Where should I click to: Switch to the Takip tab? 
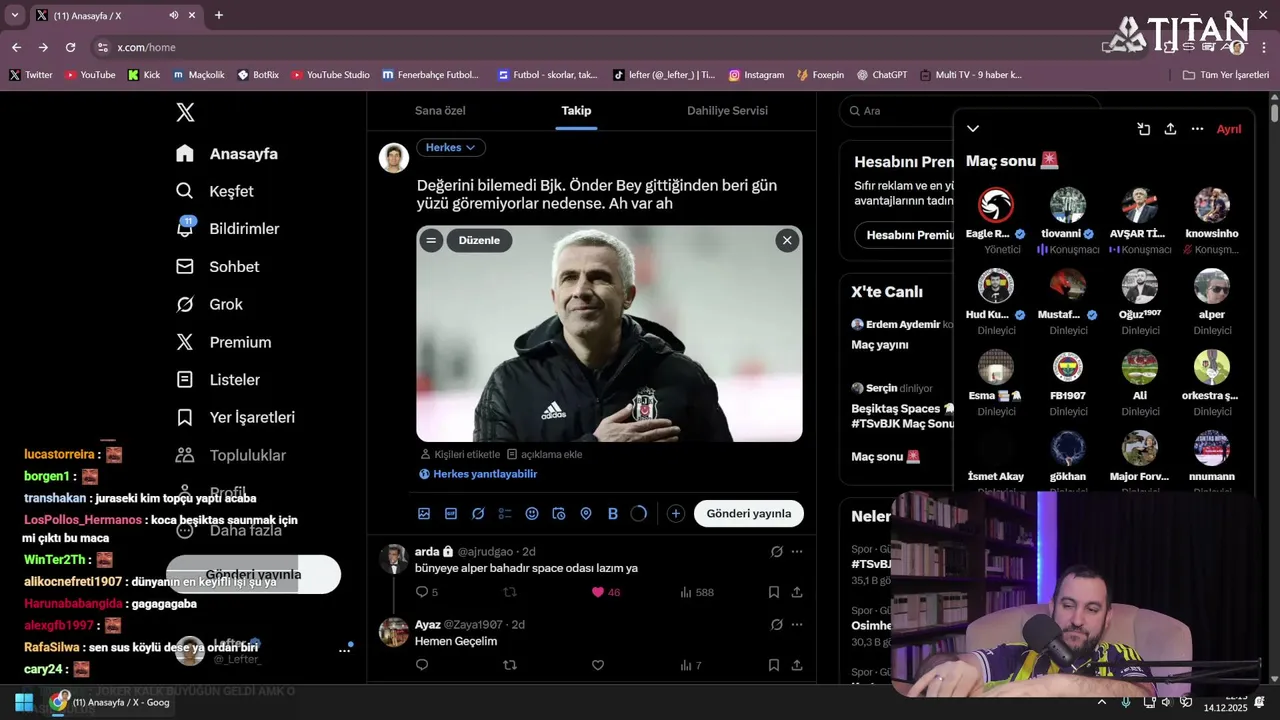tap(576, 111)
